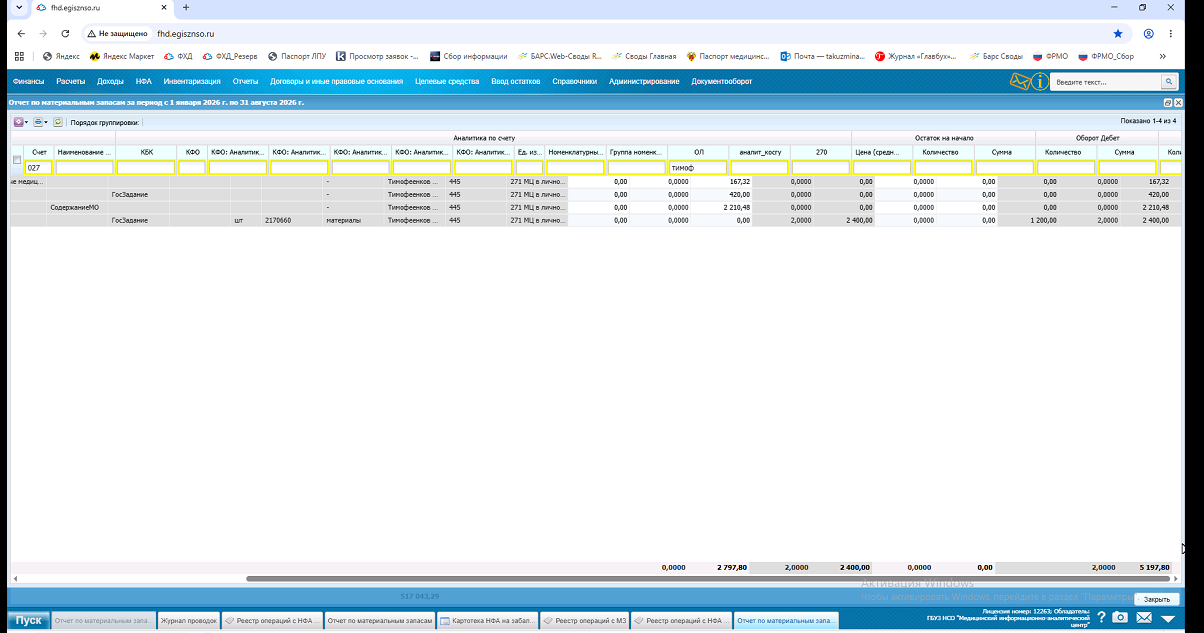Screen dimensions: 1204x633
Task: Bookmark the page with the star icon
Action: (1118, 33)
